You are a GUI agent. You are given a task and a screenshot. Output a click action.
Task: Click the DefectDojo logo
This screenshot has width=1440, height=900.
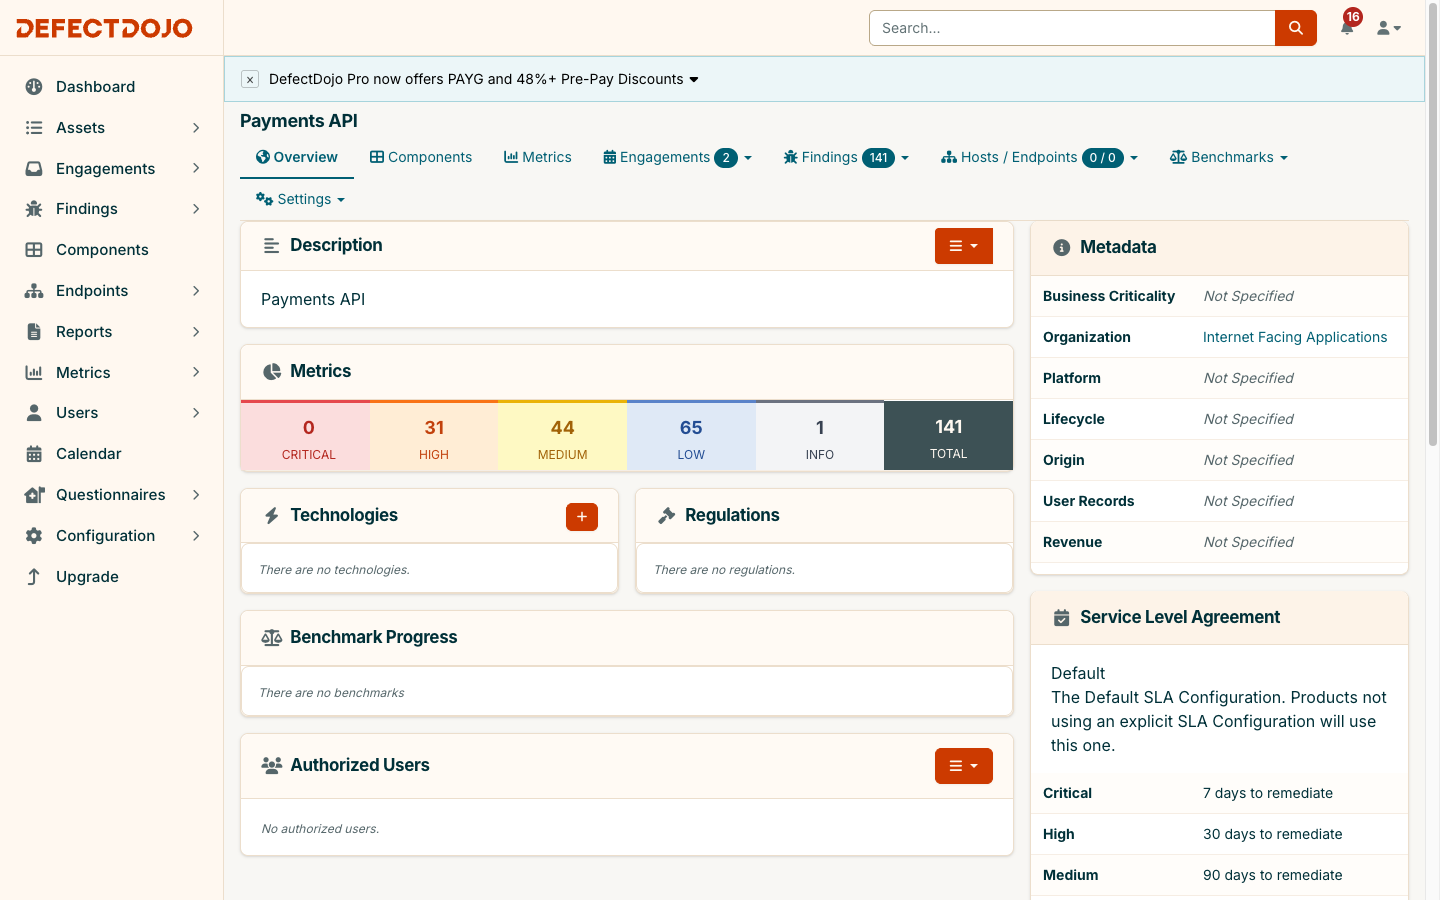pyautogui.click(x=104, y=28)
